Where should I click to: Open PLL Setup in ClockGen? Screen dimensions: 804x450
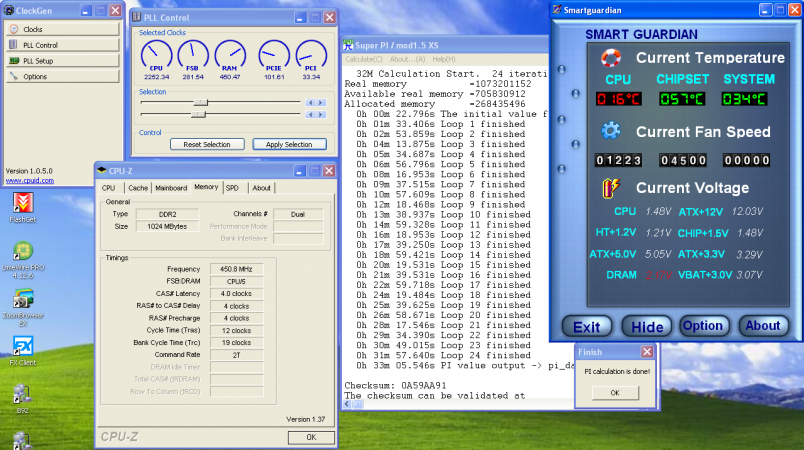(x=63, y=60)
